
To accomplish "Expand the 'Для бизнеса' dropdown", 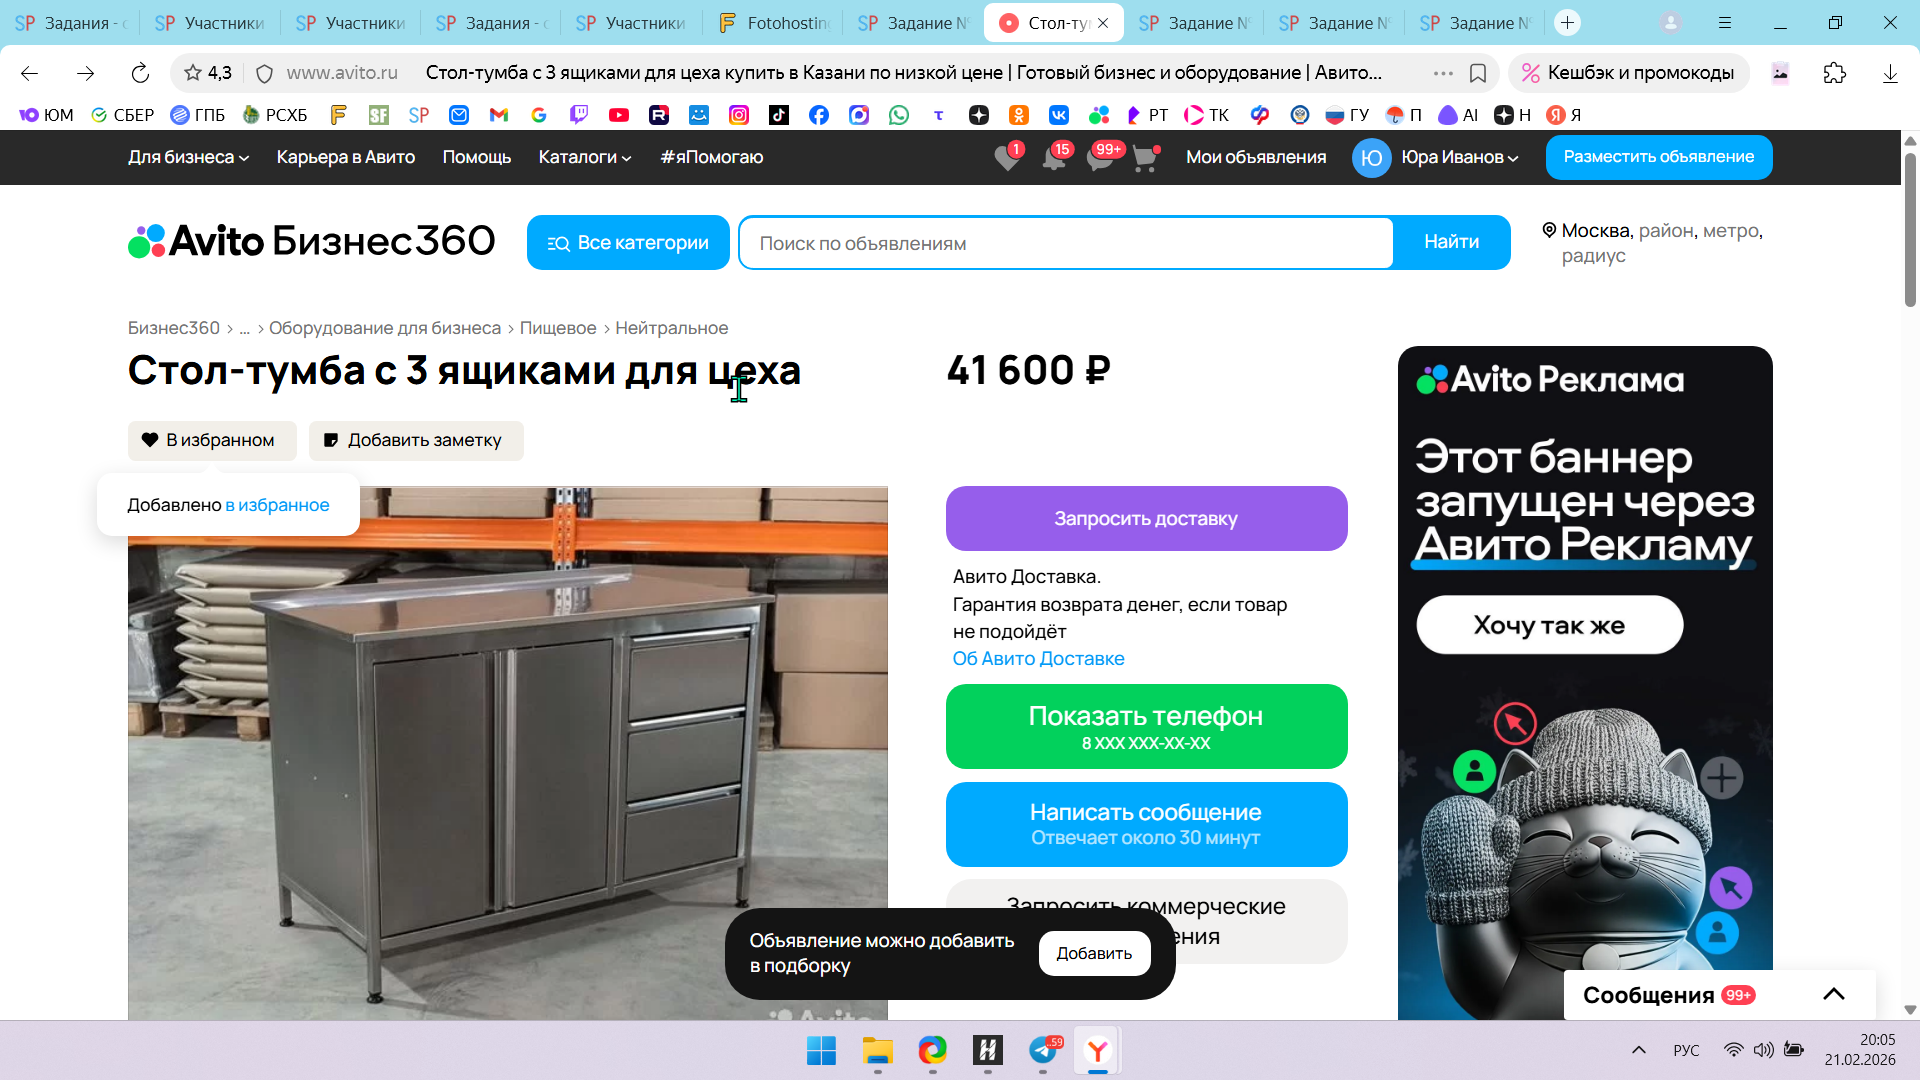I will coord(188,157).
